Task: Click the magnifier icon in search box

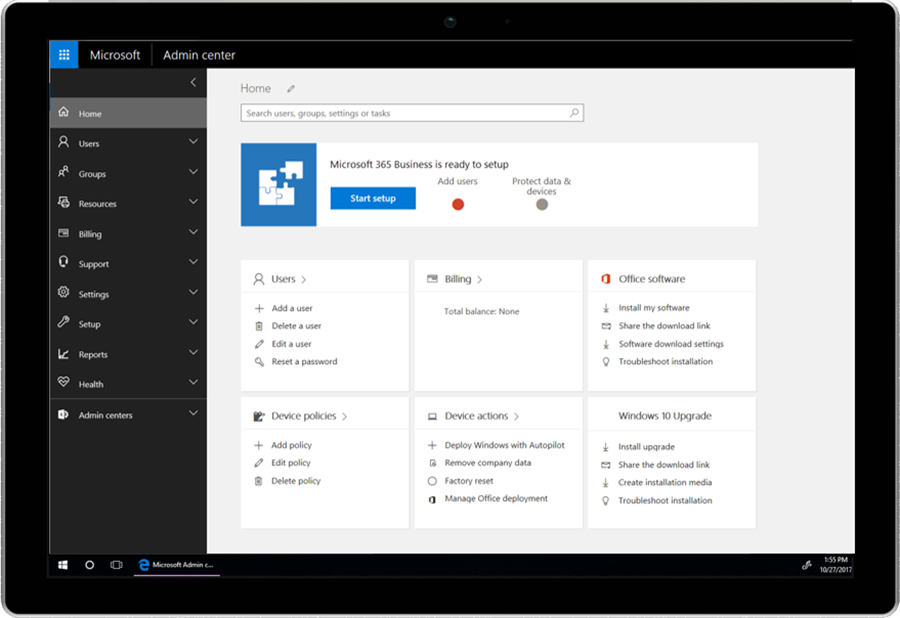Action: 574,113
